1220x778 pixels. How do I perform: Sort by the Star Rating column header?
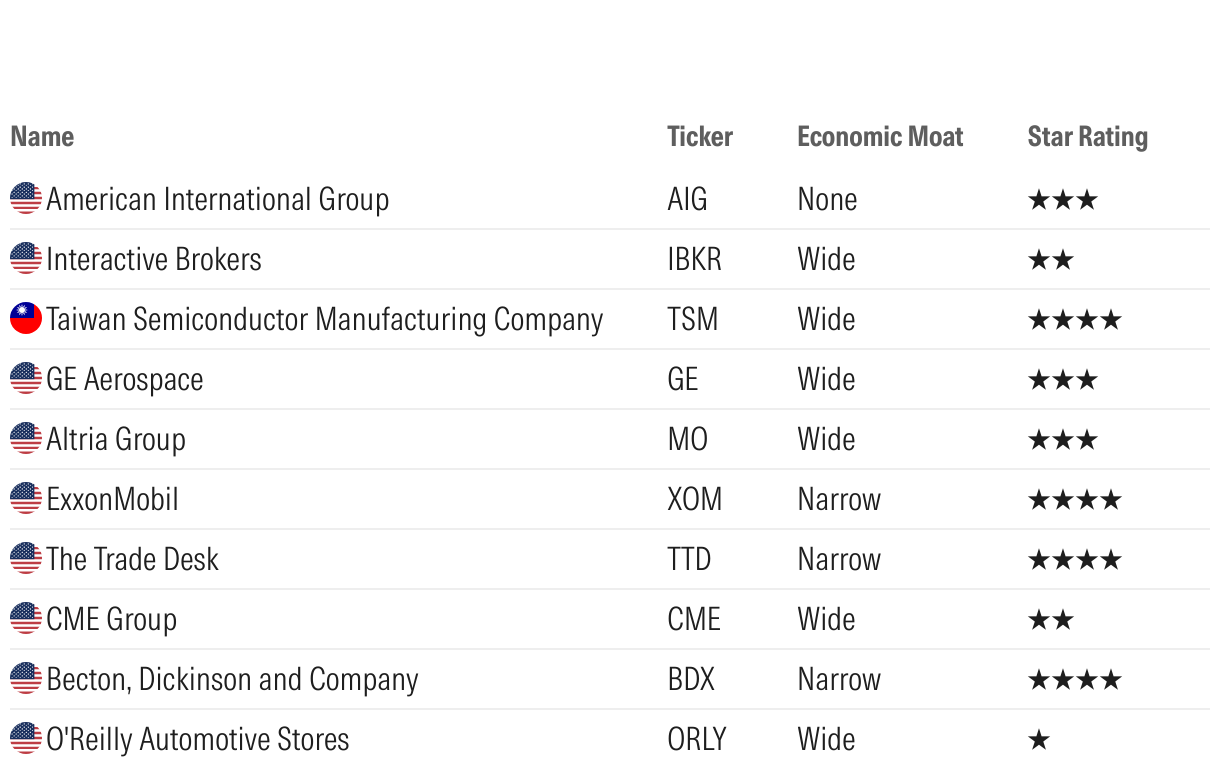pyautogui.click(x=1087, y=137)
